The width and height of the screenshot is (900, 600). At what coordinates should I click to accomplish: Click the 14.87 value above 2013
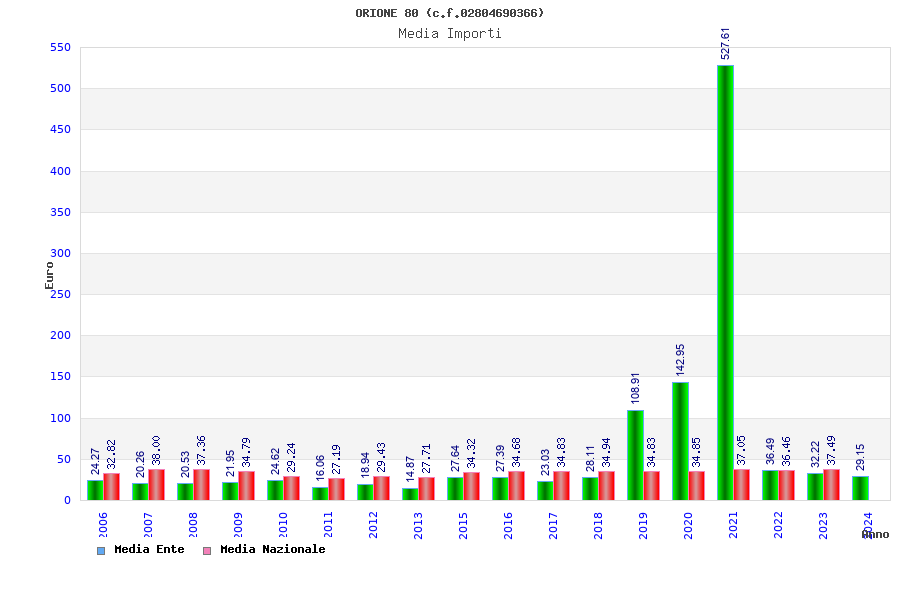click(x=410, y=469)
